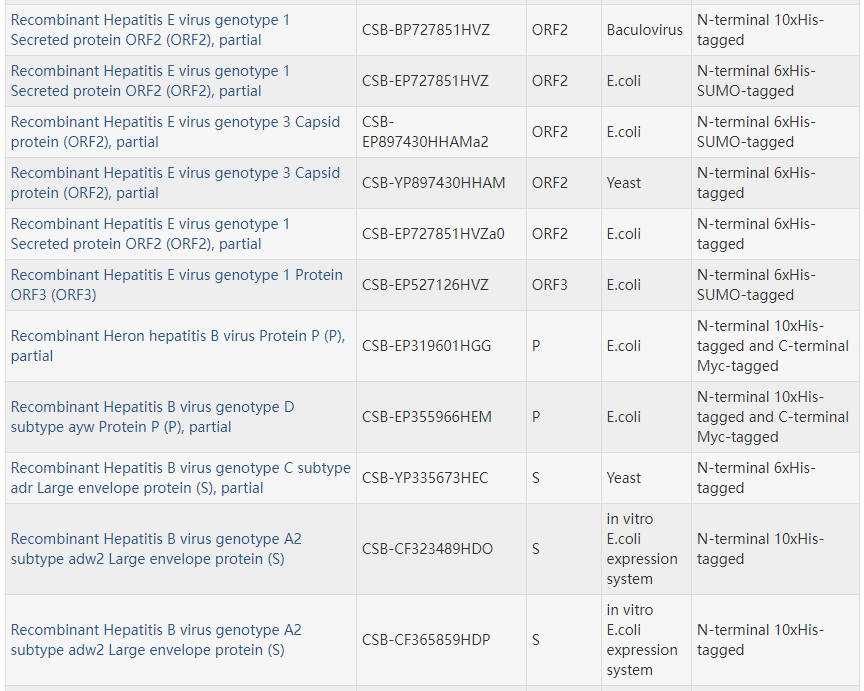Click the ORF3 target name cell
Viewport: 864px width, 691px height.
point(549,285)
